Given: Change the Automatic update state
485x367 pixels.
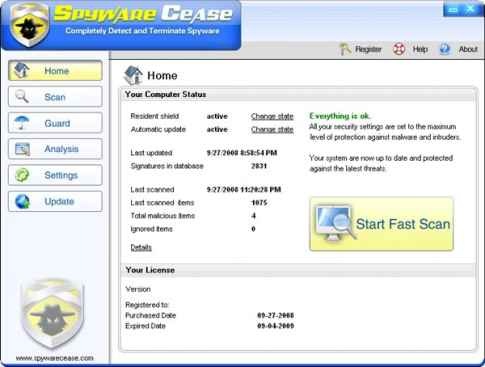Looking at the screenshot, I should point(272,130).
